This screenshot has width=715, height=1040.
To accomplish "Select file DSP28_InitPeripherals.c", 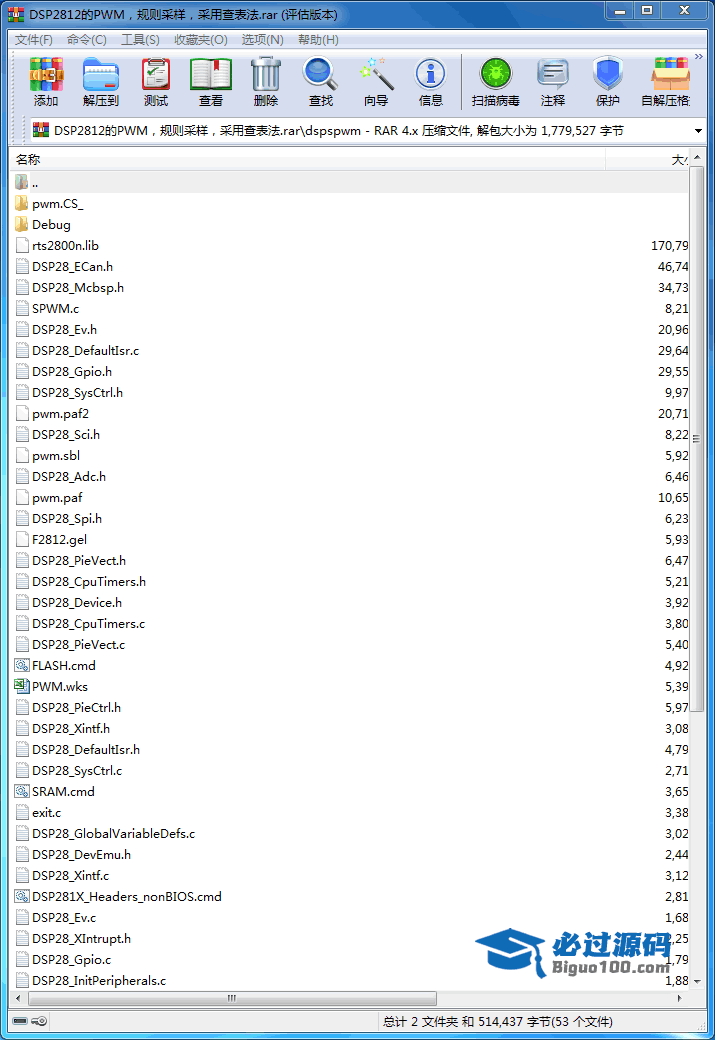I will 99,981.
